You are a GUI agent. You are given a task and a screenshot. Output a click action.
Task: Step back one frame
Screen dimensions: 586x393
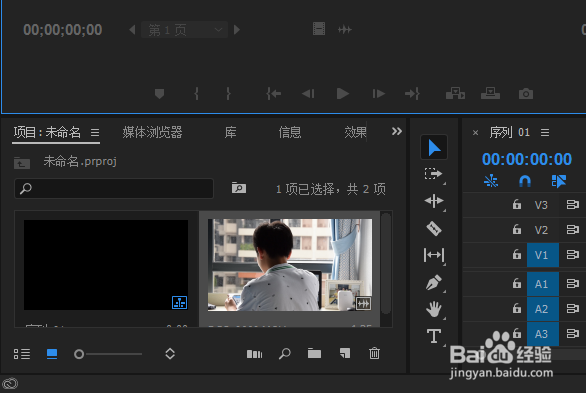(x=308, y=93)
